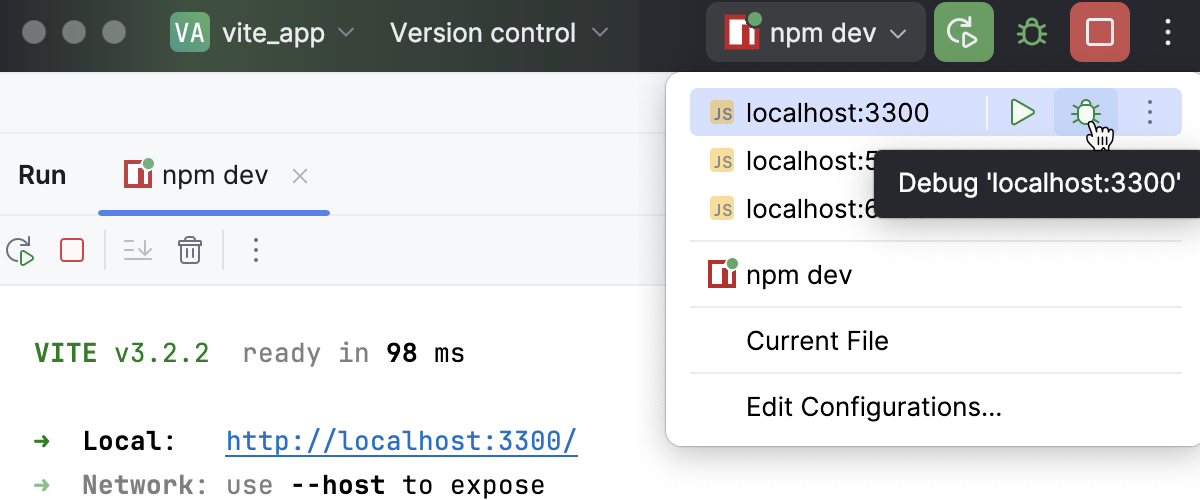Click the debug bug icon in title bar
The width and height of the screenshot is (1200, 500).
[x=1032, y=34]
